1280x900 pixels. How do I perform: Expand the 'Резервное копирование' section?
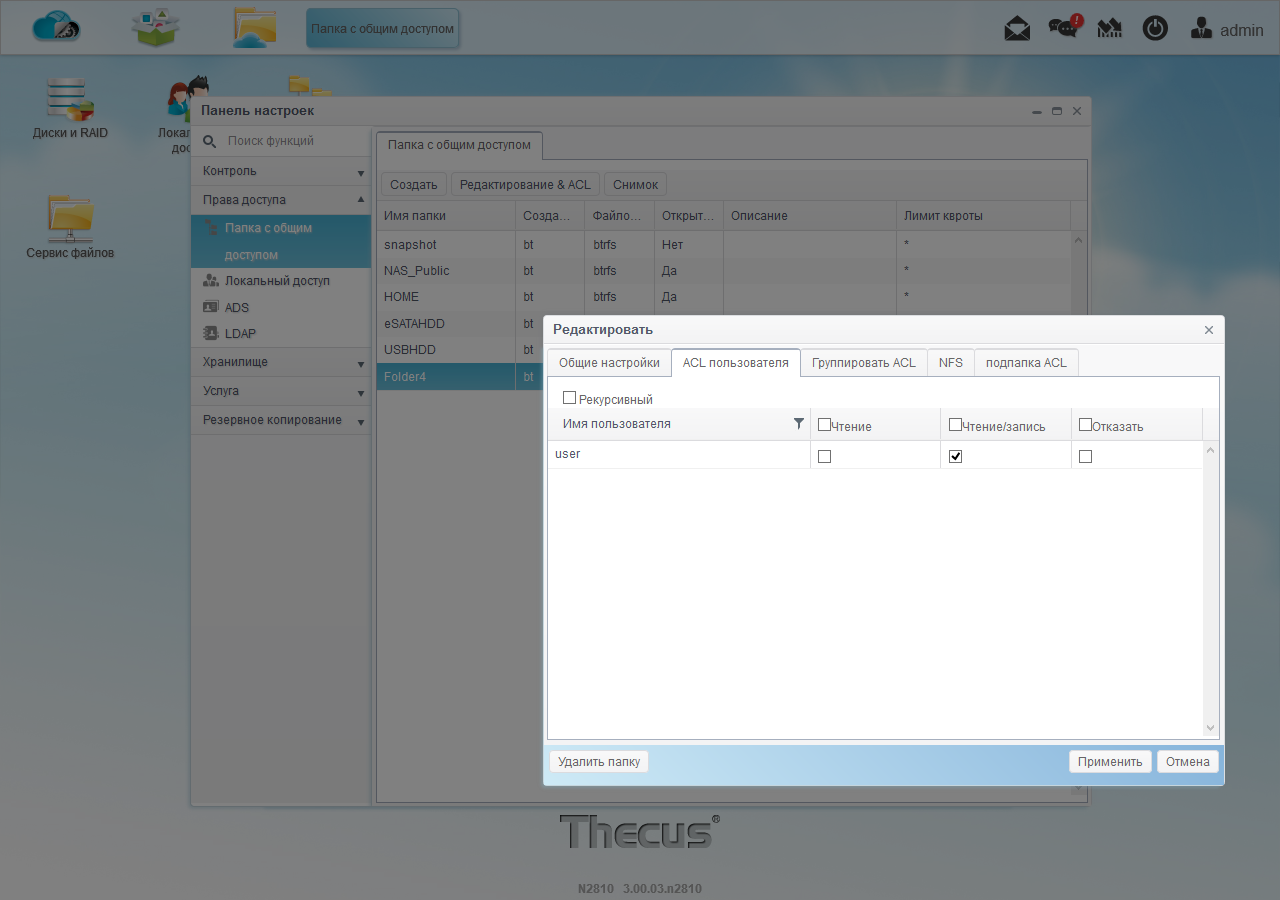tap(281, 420)
